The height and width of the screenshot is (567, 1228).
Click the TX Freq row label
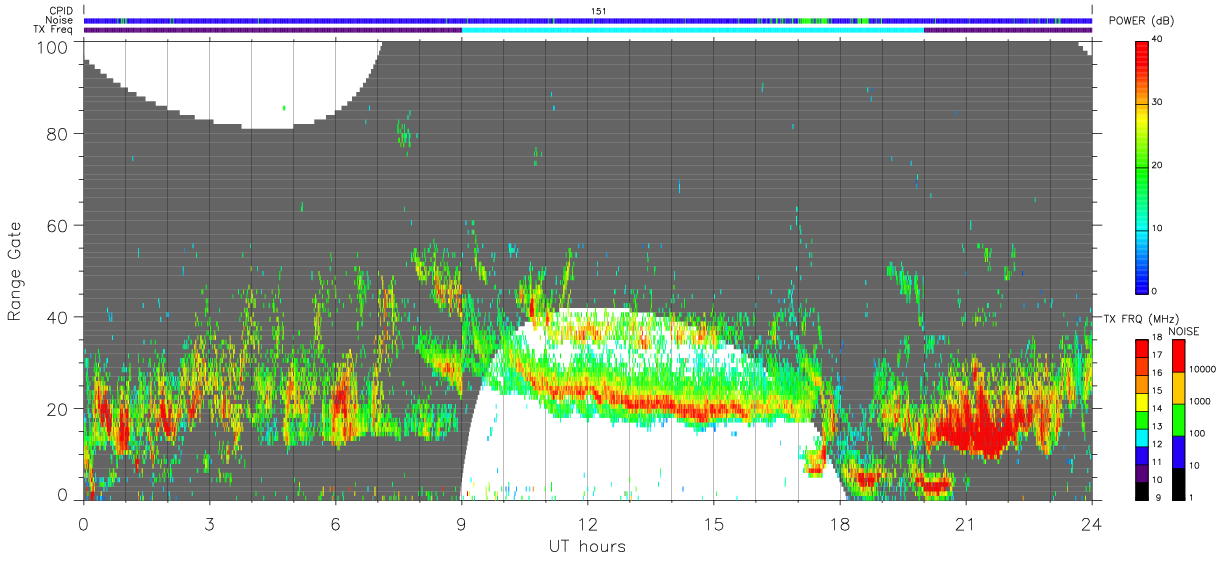[x=54, y=29]
